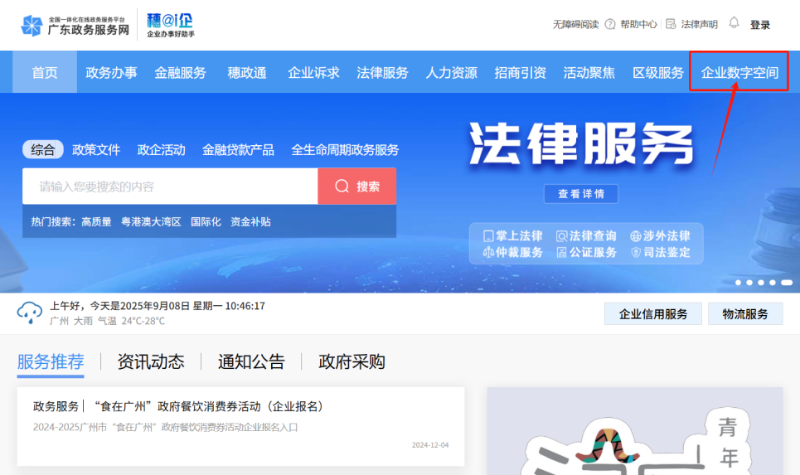Screen dimensions: 800x475
Task: Click the legal statement document icon
Action: click(671, 24)
